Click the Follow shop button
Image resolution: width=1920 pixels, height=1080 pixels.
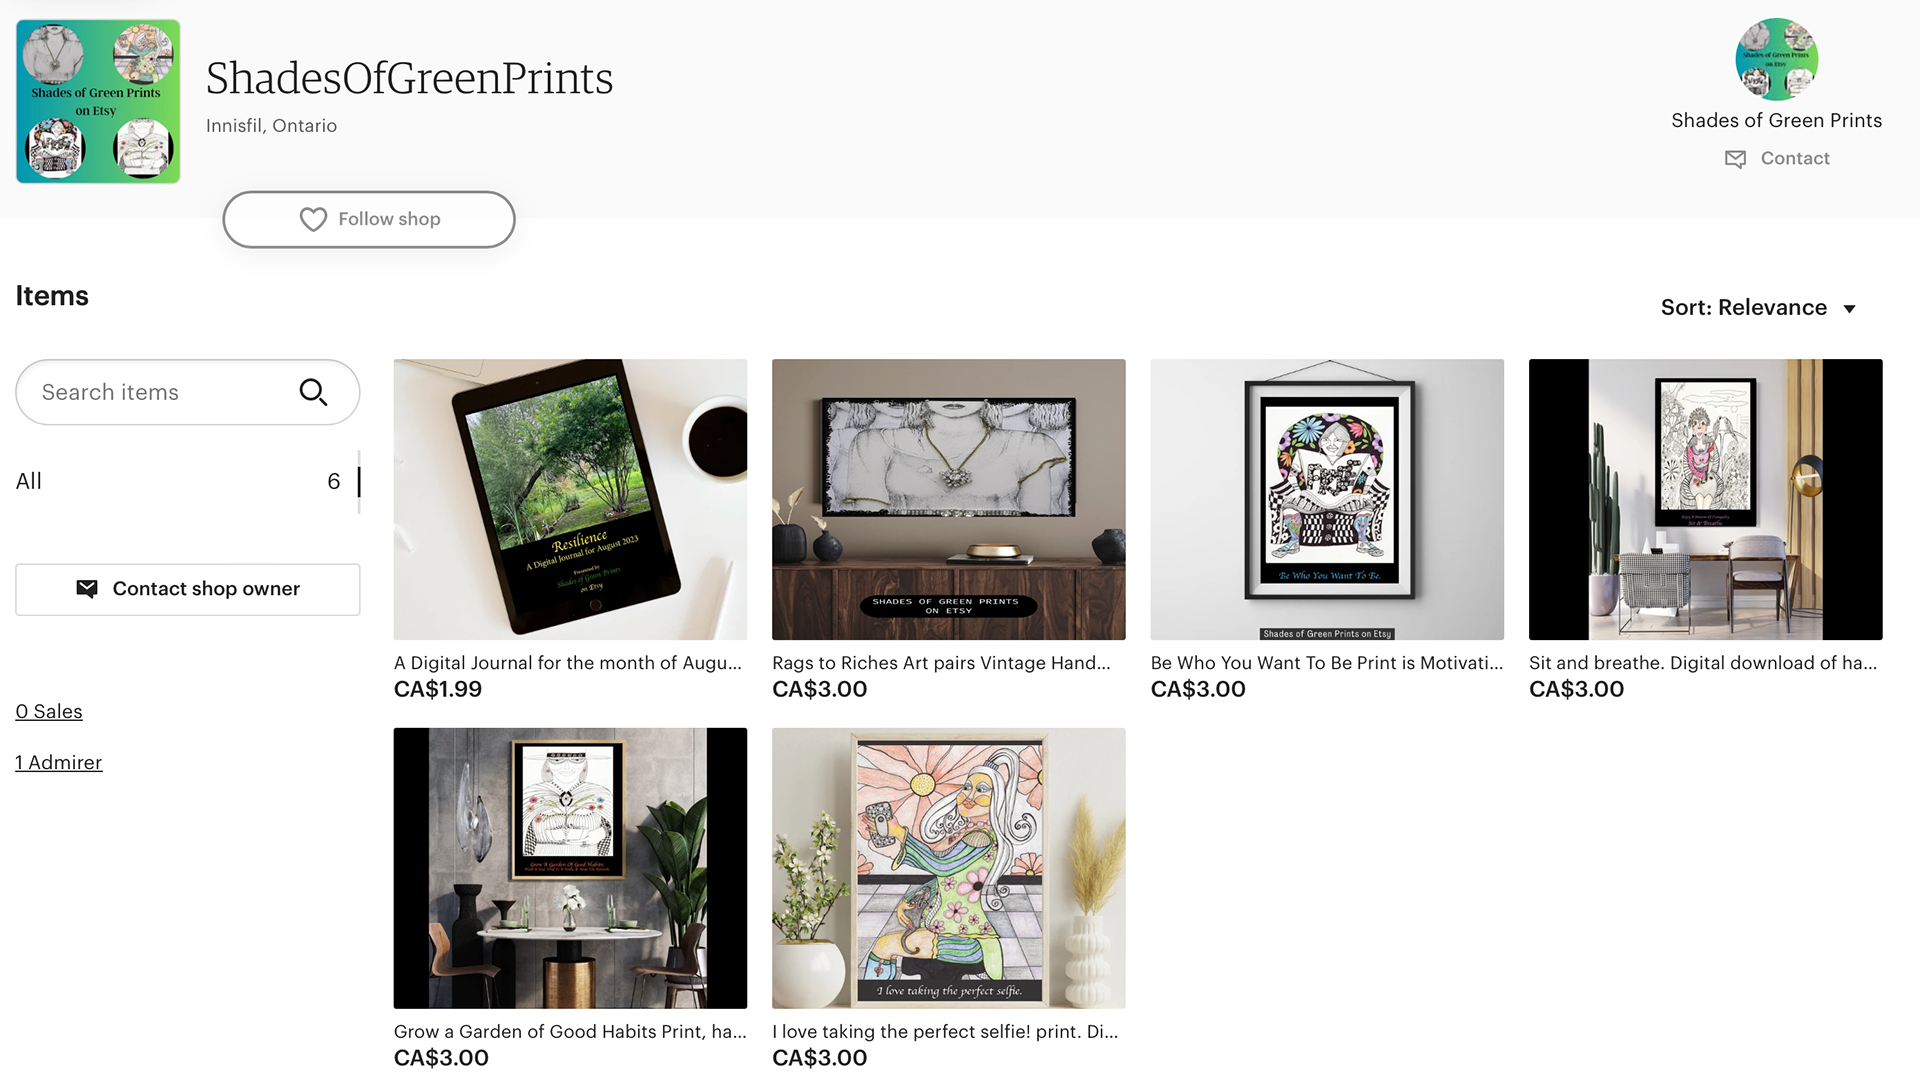coord(369,219)
